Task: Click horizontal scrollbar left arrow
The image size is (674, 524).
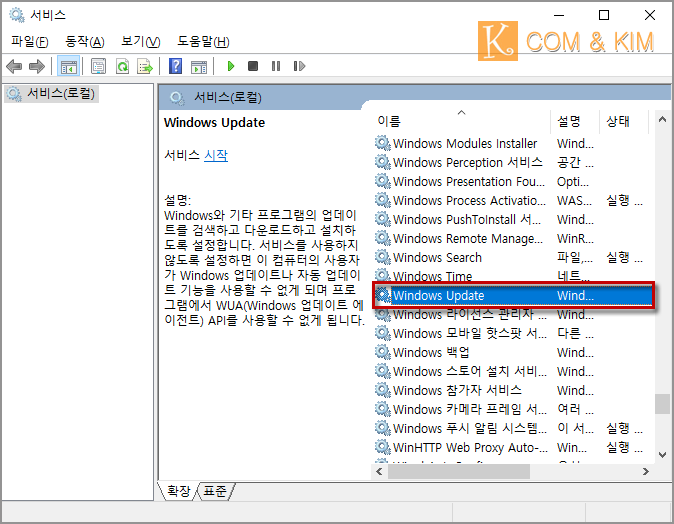Action: click(379, 472)
